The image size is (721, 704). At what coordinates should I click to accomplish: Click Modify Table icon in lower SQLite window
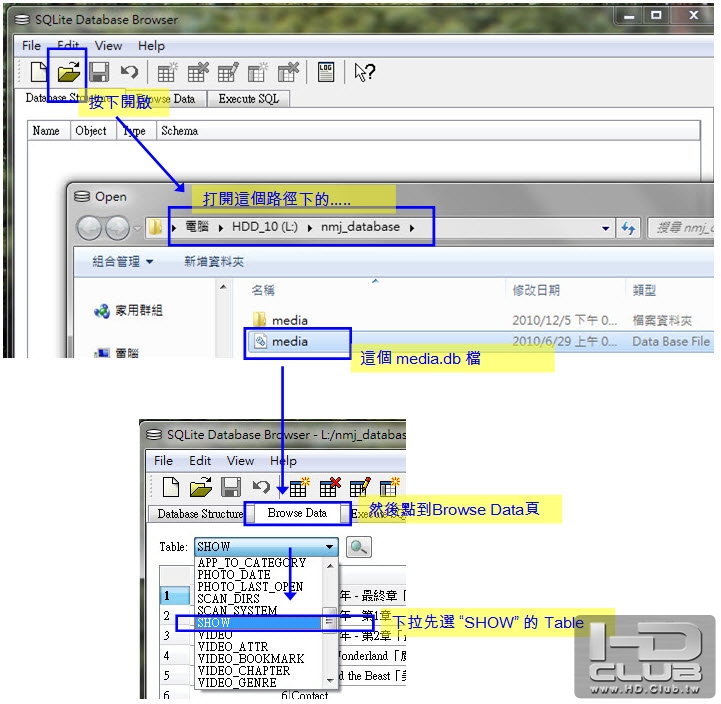click(x=360, y=487)
